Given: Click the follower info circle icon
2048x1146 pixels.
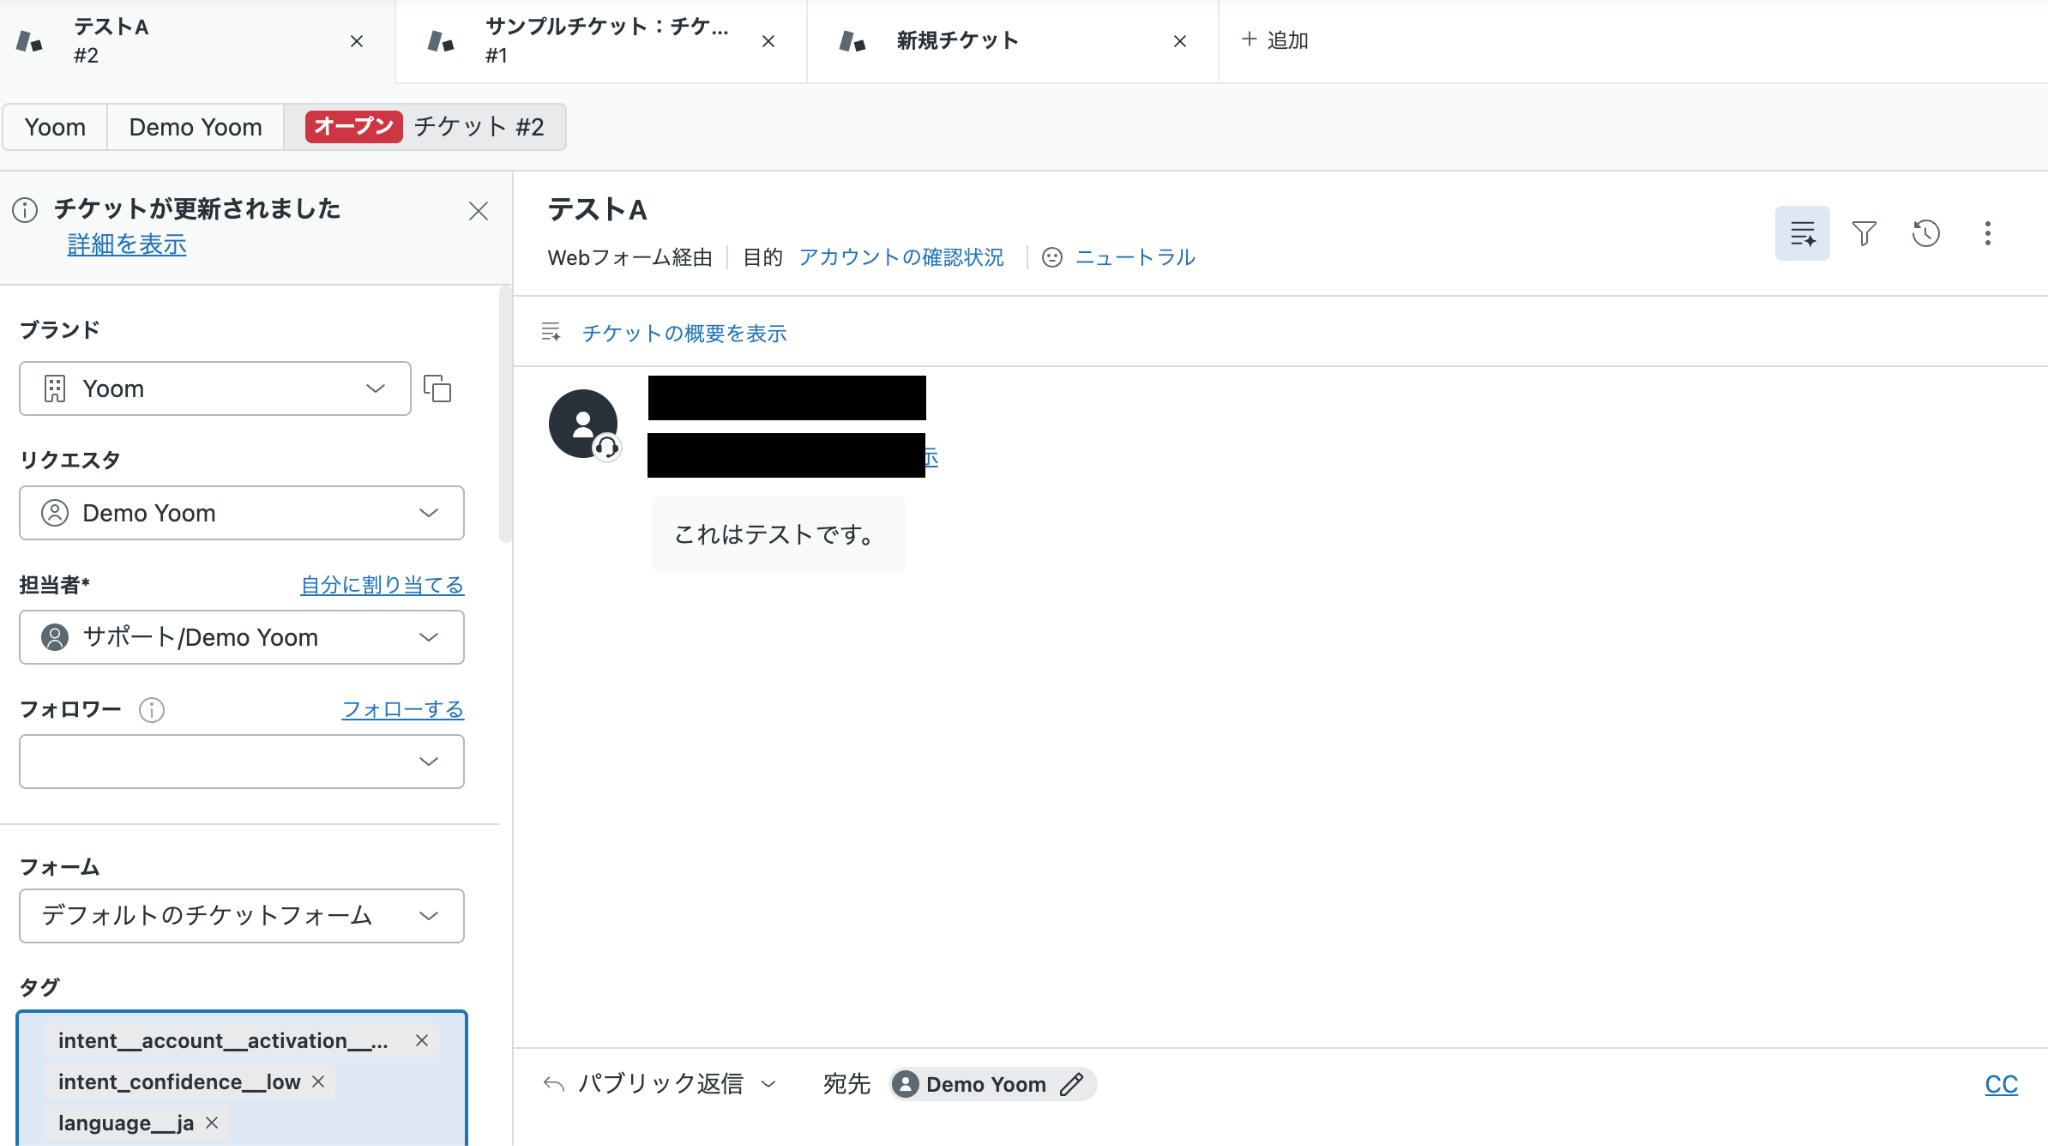Looking at the screenshot, I should (152, 710).
